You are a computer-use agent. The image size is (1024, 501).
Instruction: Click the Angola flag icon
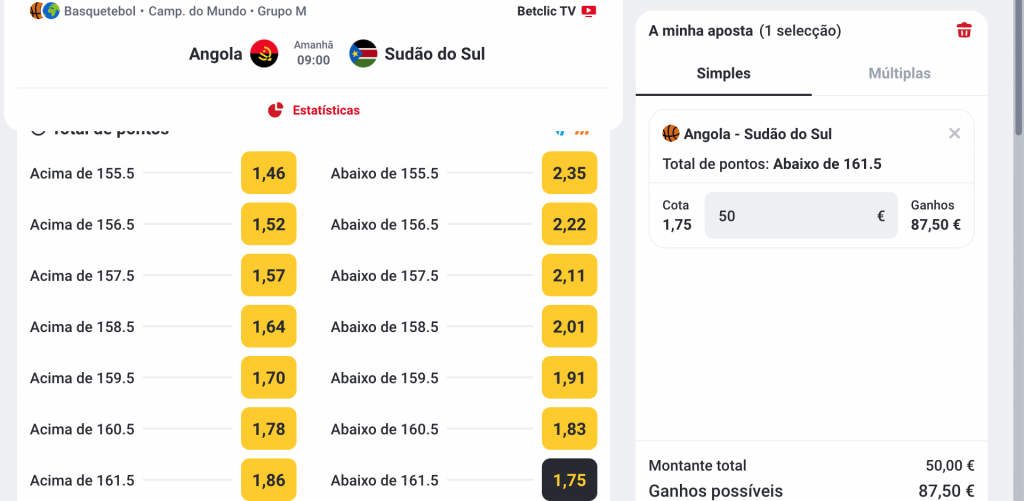(x=264, y=54)
